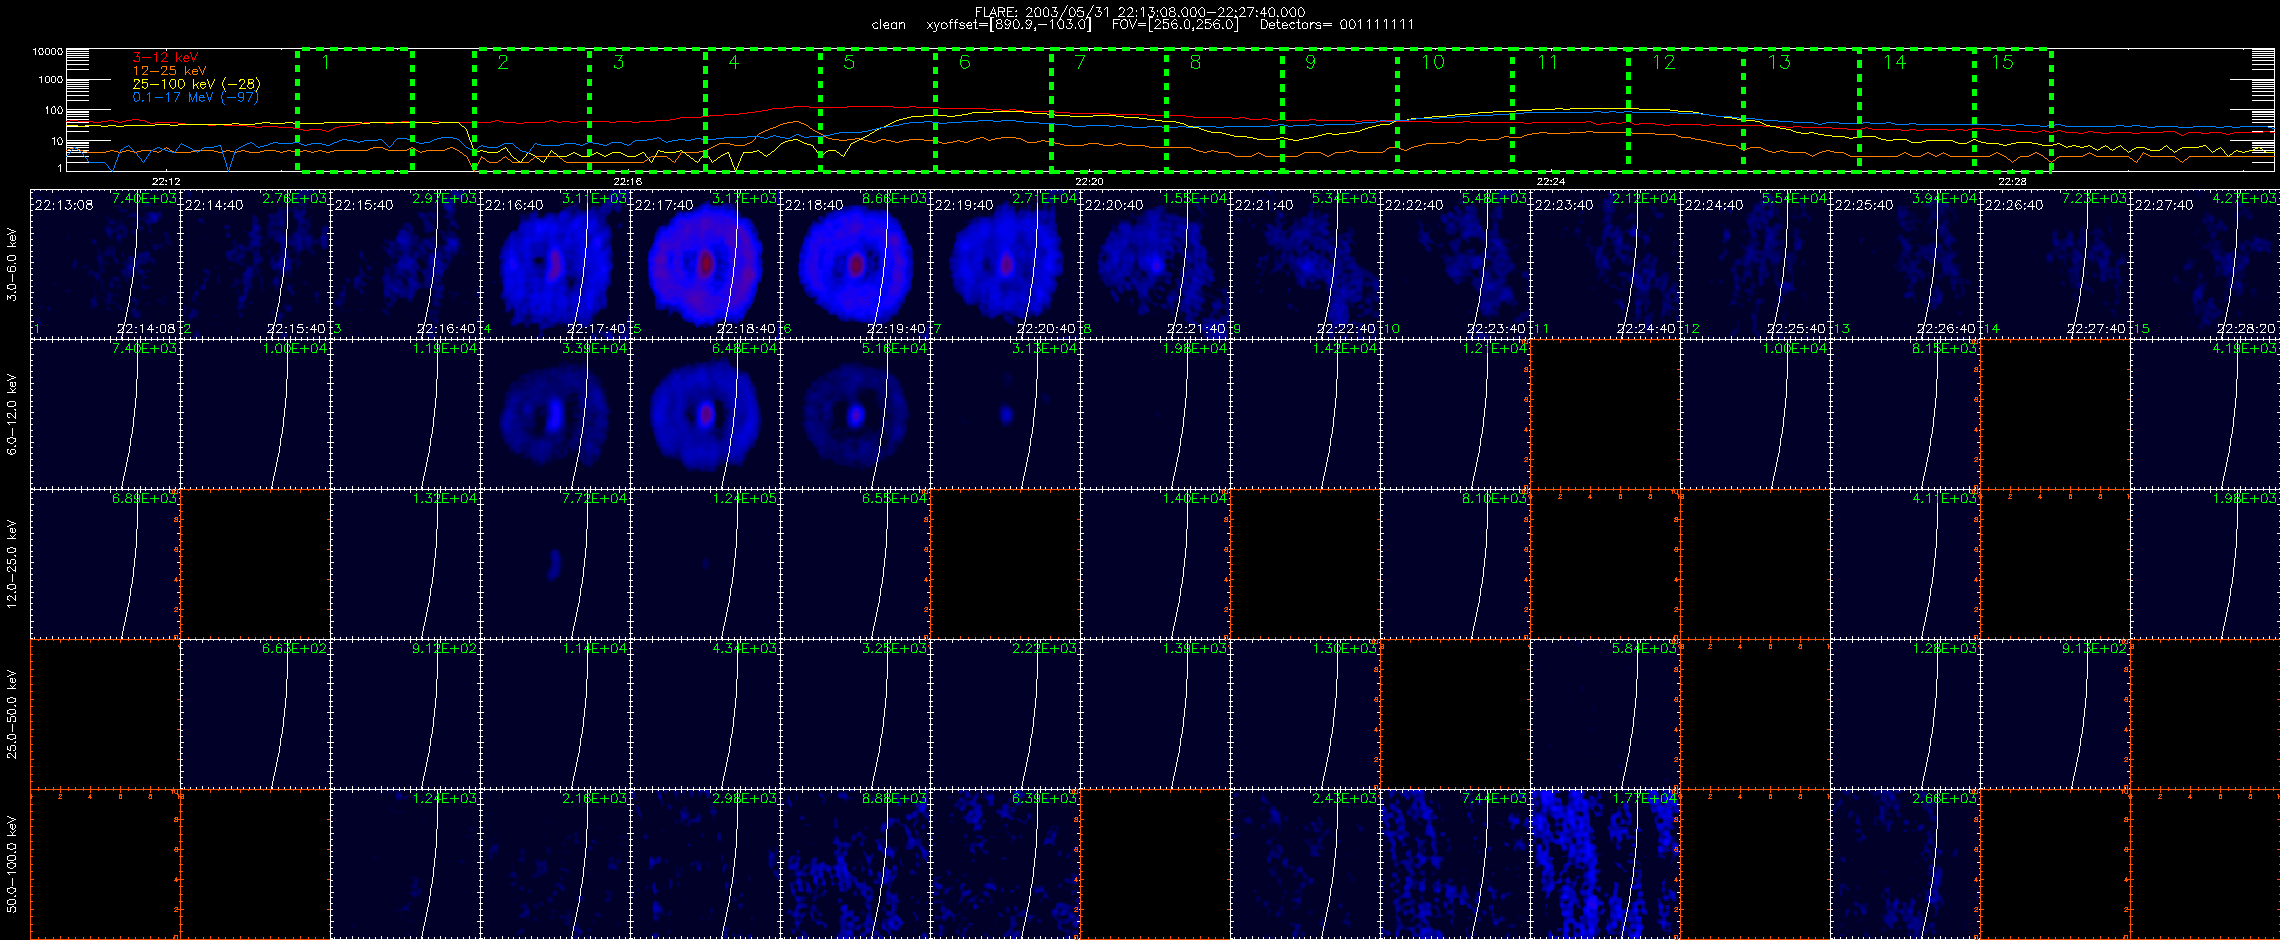Screen dimensions: 2280x940
Task: Open the 50-100 keV image labeled 1.71E+04
Action: (x=1605, y=864)
